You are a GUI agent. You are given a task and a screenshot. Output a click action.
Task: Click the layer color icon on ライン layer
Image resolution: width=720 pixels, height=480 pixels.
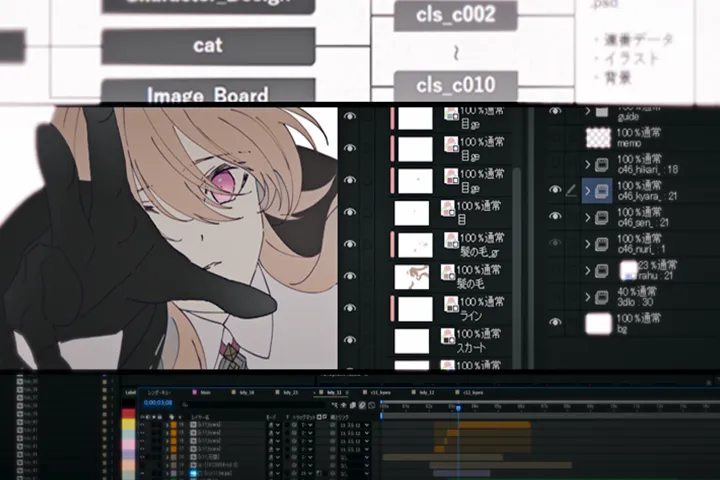pyautogui.click(x=451, y=304)
